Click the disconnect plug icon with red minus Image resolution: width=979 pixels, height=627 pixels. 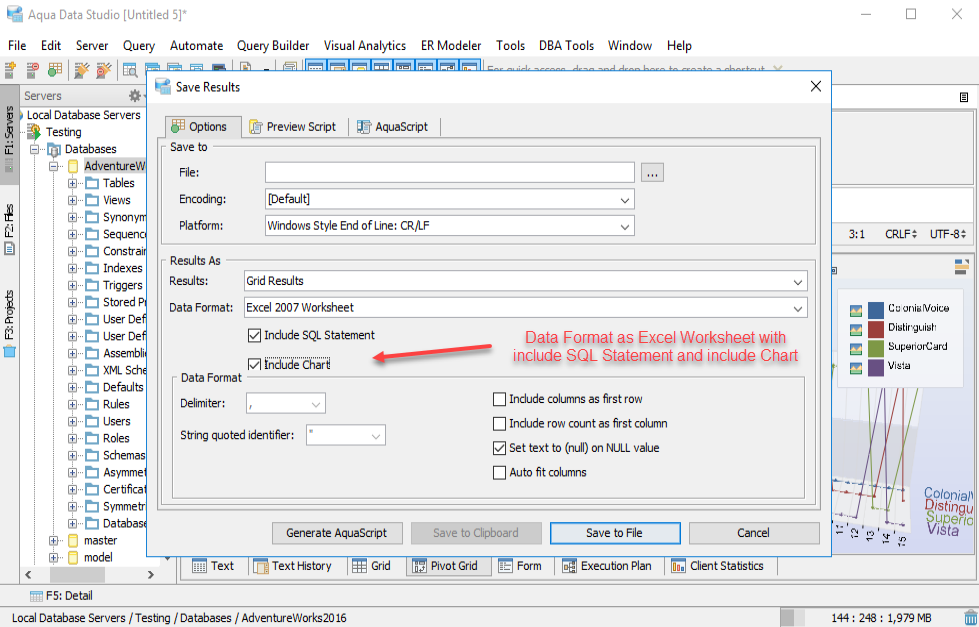point(104,70)
